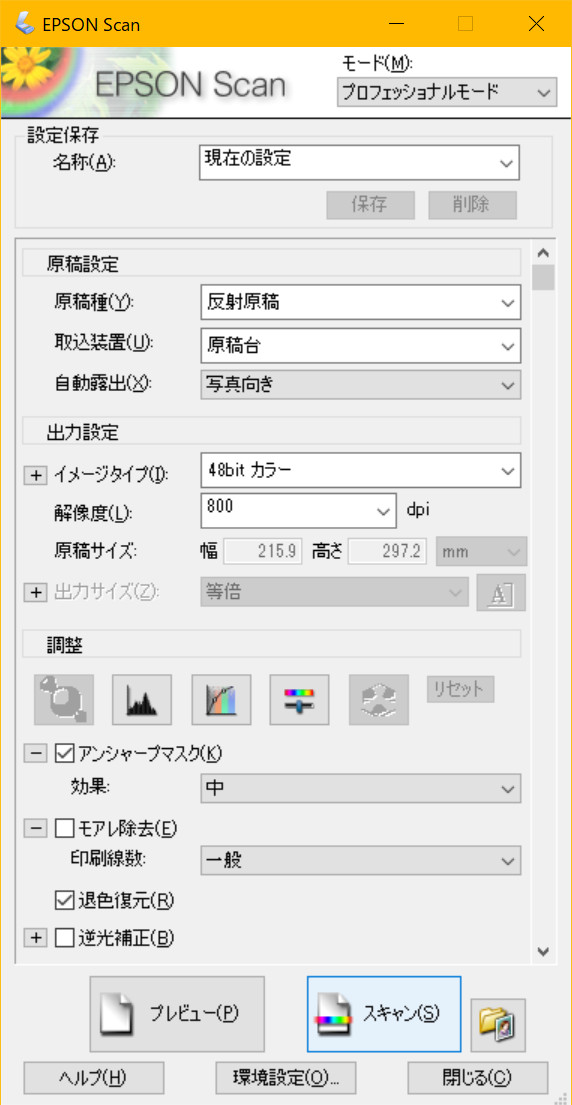This screenshot has height=1105, width=572.
Task: Open 環境設定 configuration button
Action: 285,1078
